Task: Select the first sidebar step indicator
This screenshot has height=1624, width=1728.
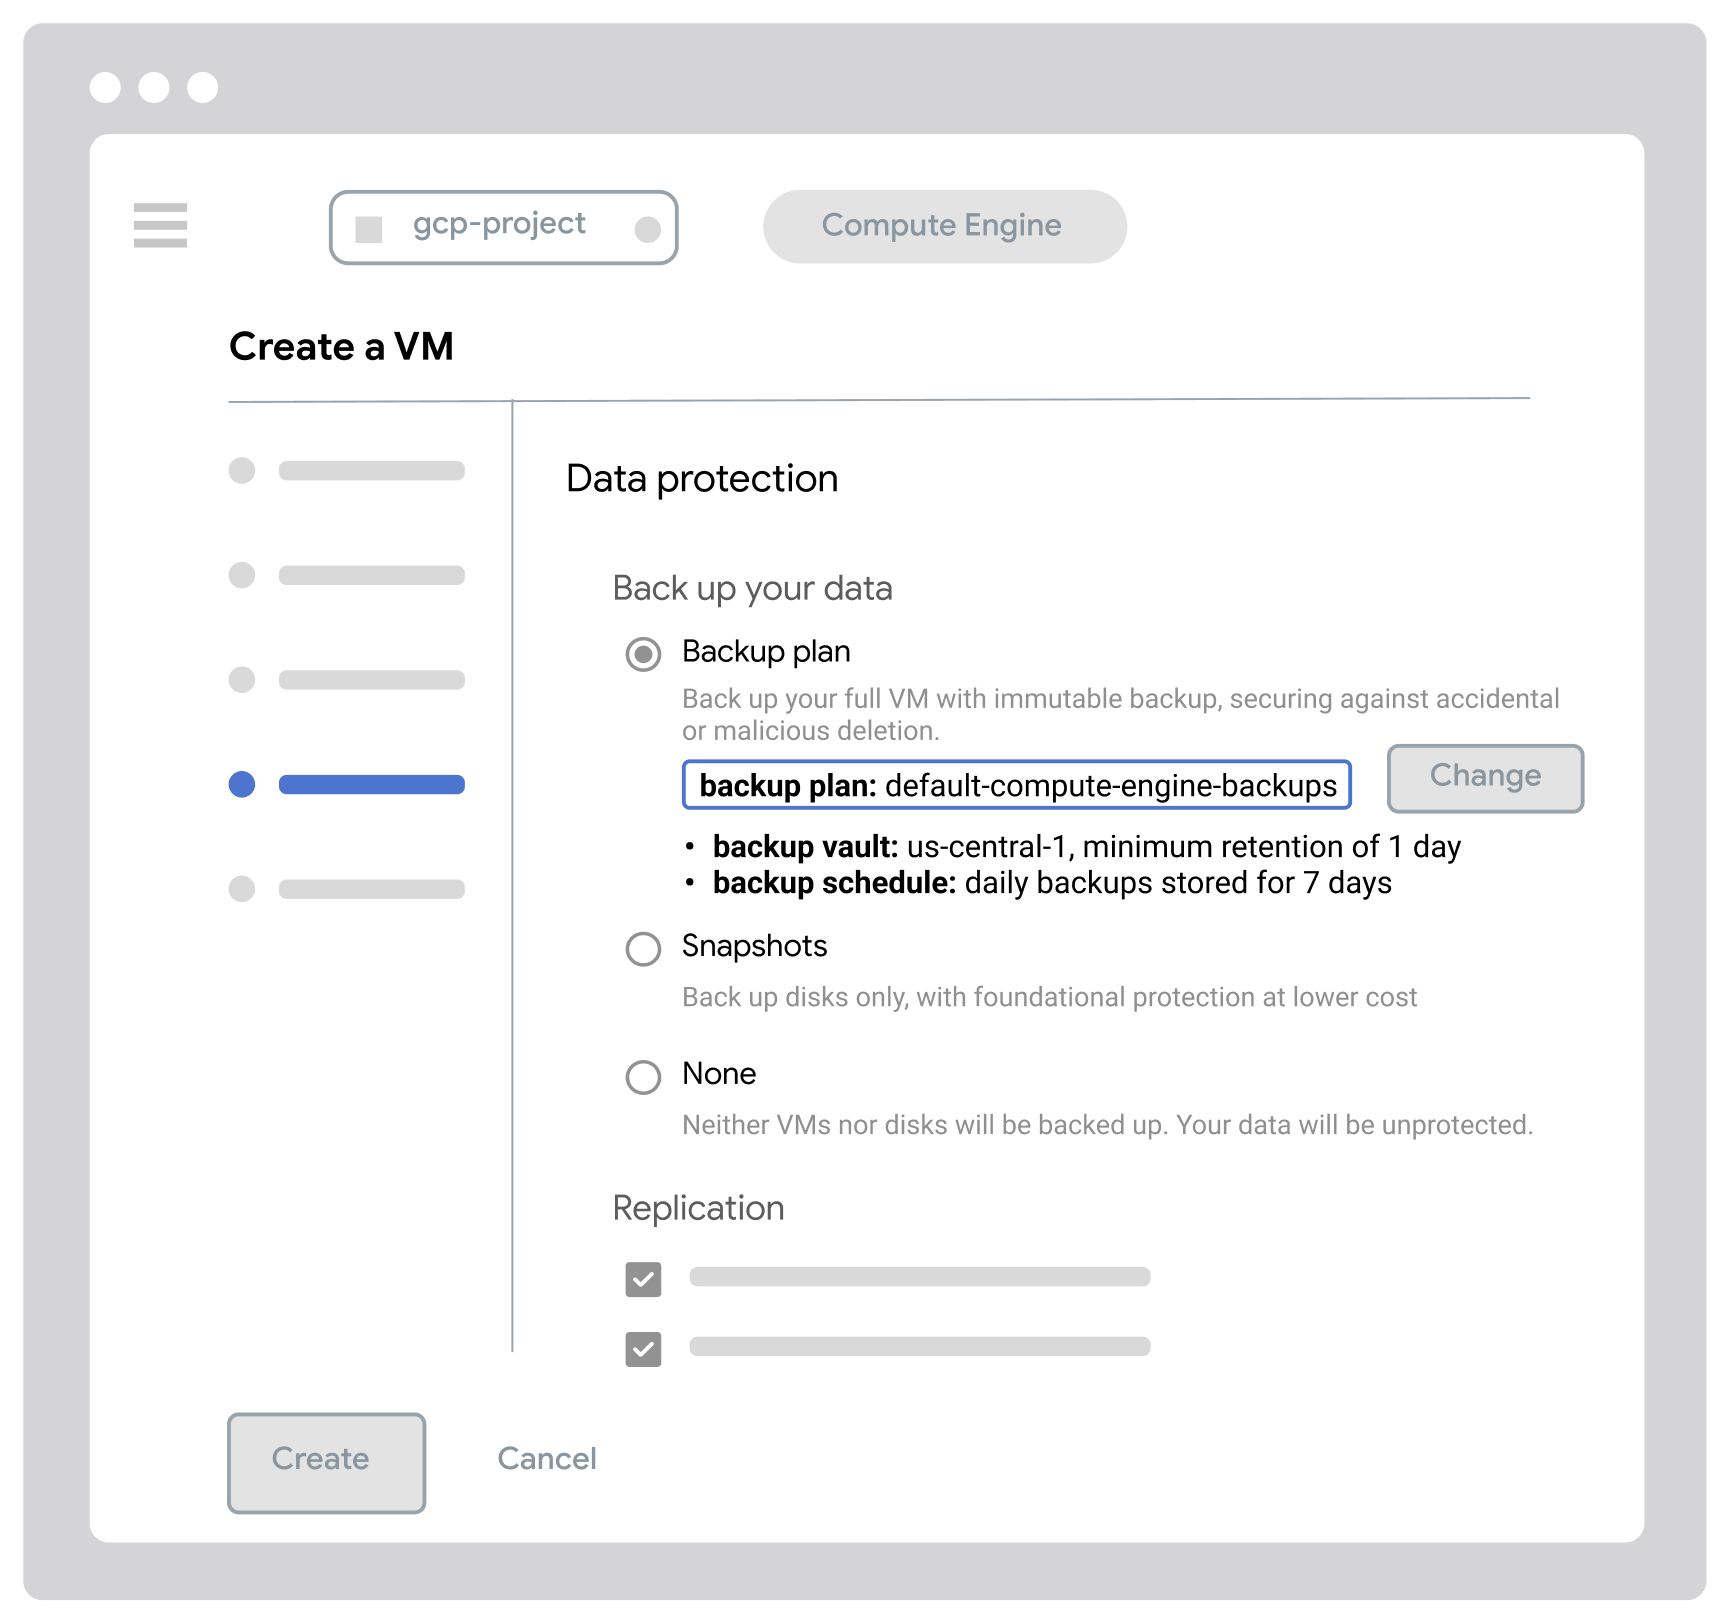Action: 241,472
